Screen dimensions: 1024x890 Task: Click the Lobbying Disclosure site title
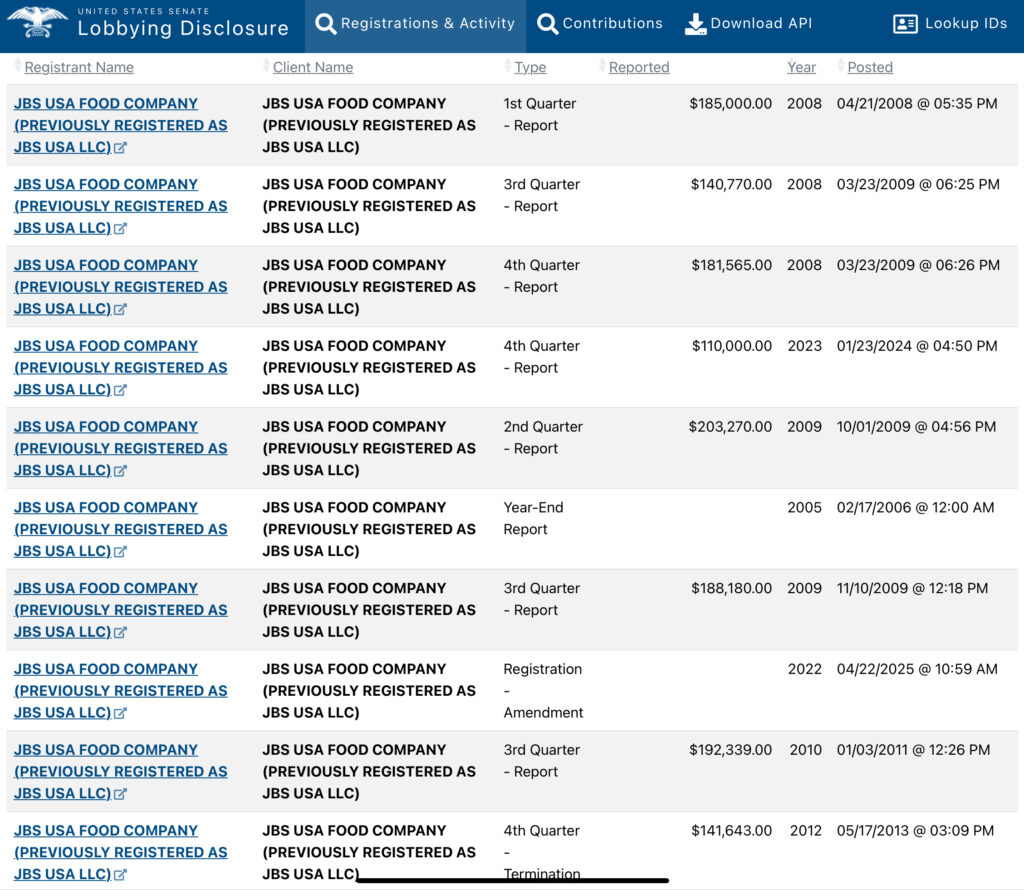point(183,29)
